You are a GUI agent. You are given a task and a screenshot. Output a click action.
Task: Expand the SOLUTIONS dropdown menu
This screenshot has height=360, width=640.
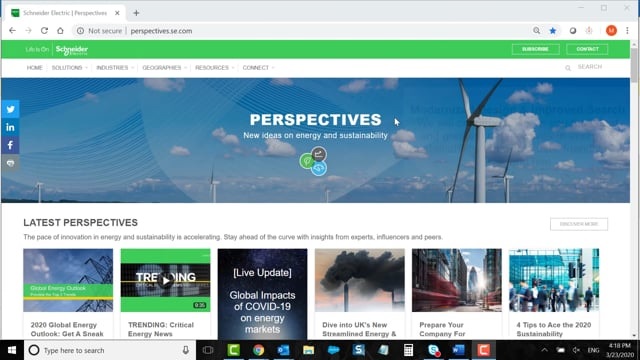[69, 68]
